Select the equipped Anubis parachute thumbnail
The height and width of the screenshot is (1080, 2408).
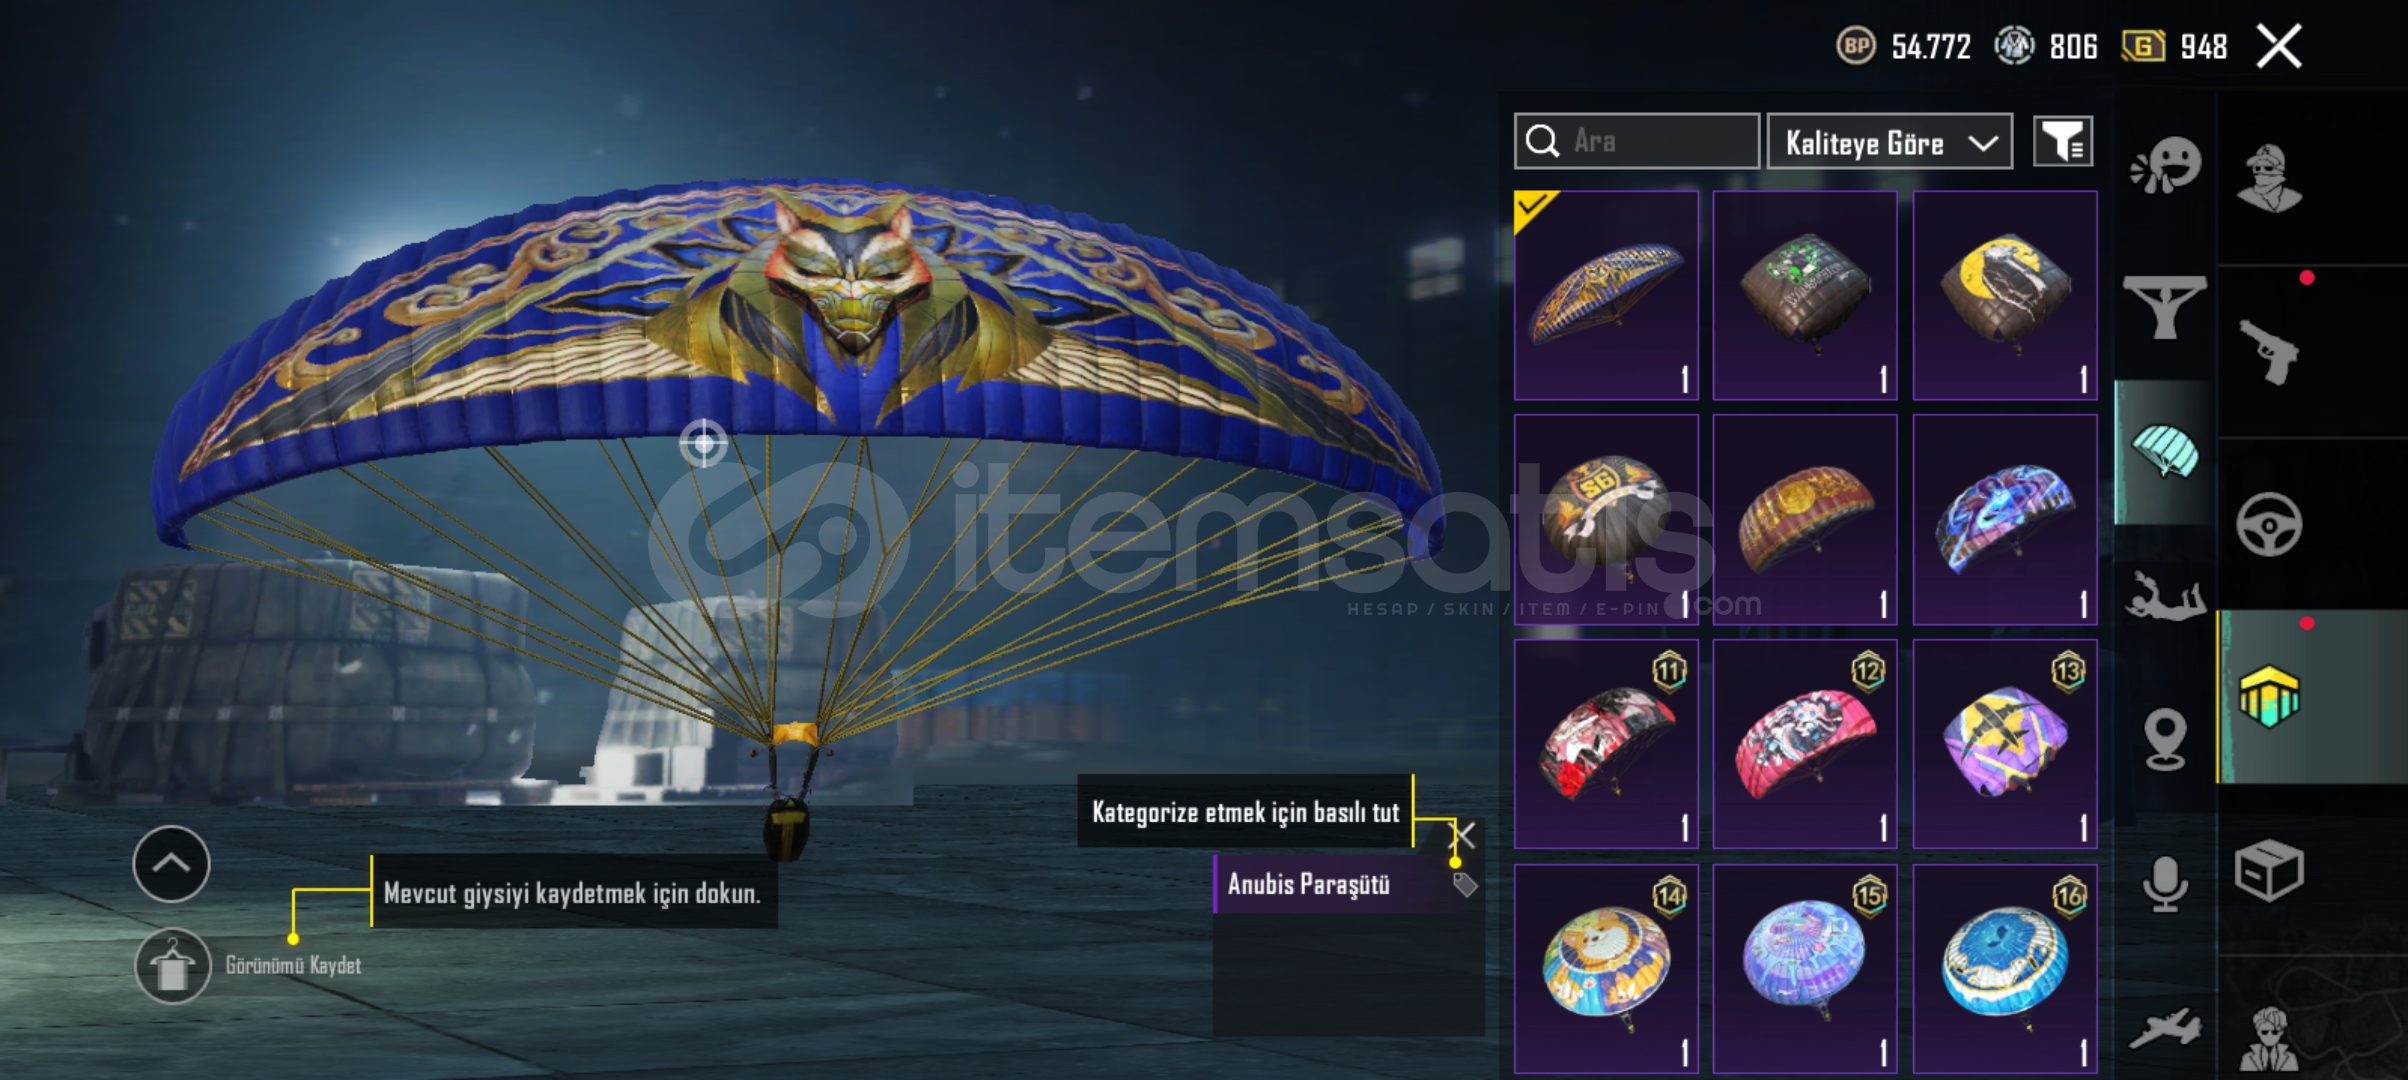1606,295
